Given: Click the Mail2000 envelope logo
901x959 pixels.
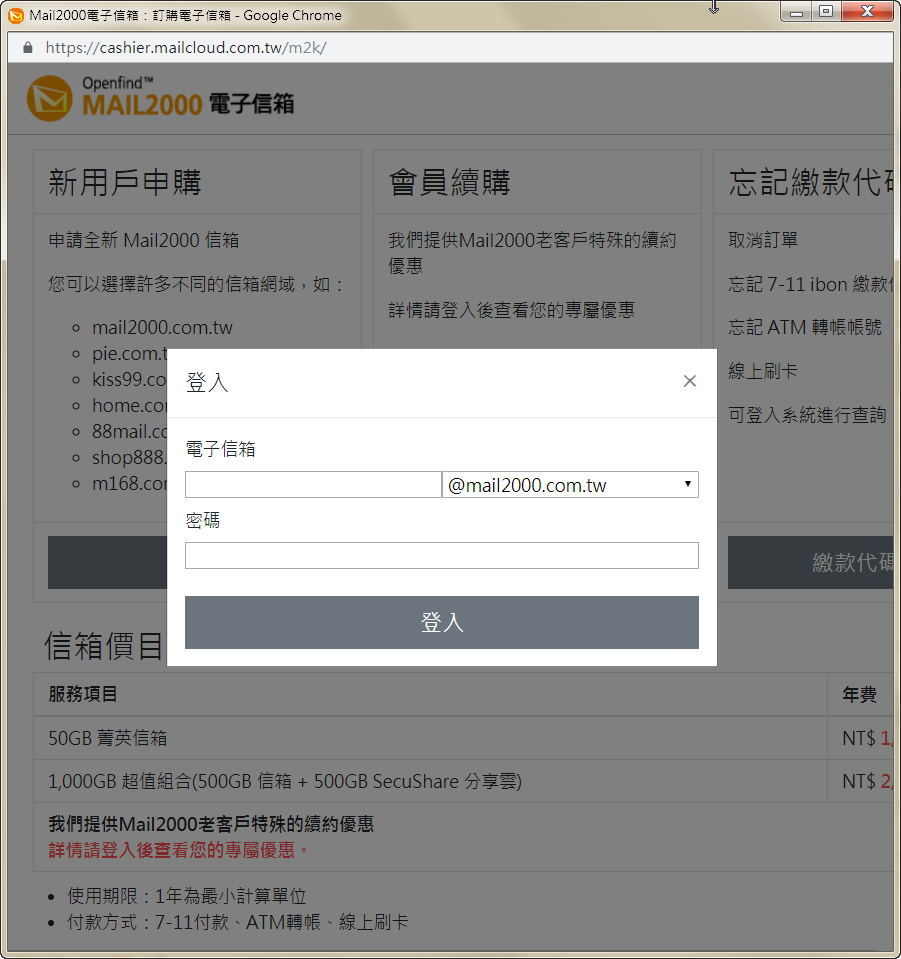Looking at the screenshot, I should (x=50, y=98).
